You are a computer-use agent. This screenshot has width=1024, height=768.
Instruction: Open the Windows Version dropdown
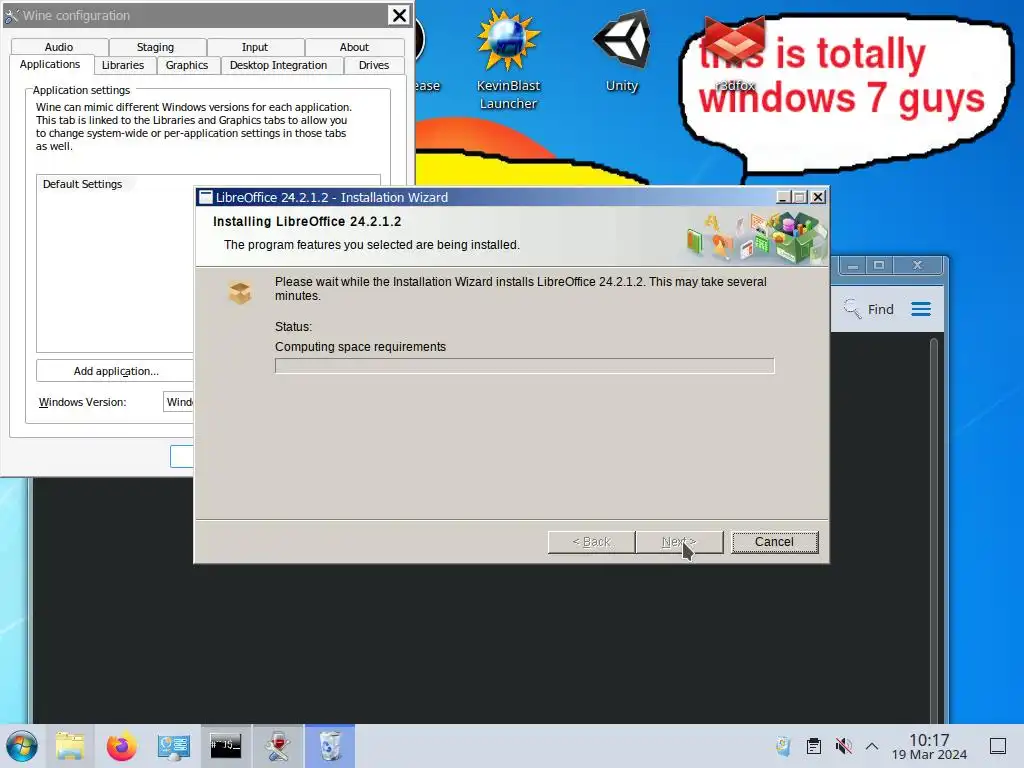pos(178,402)
